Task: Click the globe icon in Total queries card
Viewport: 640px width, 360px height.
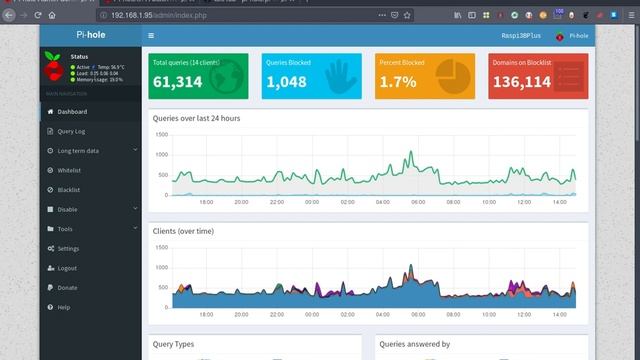Action: pyautogui.click(x=227, y=76)
